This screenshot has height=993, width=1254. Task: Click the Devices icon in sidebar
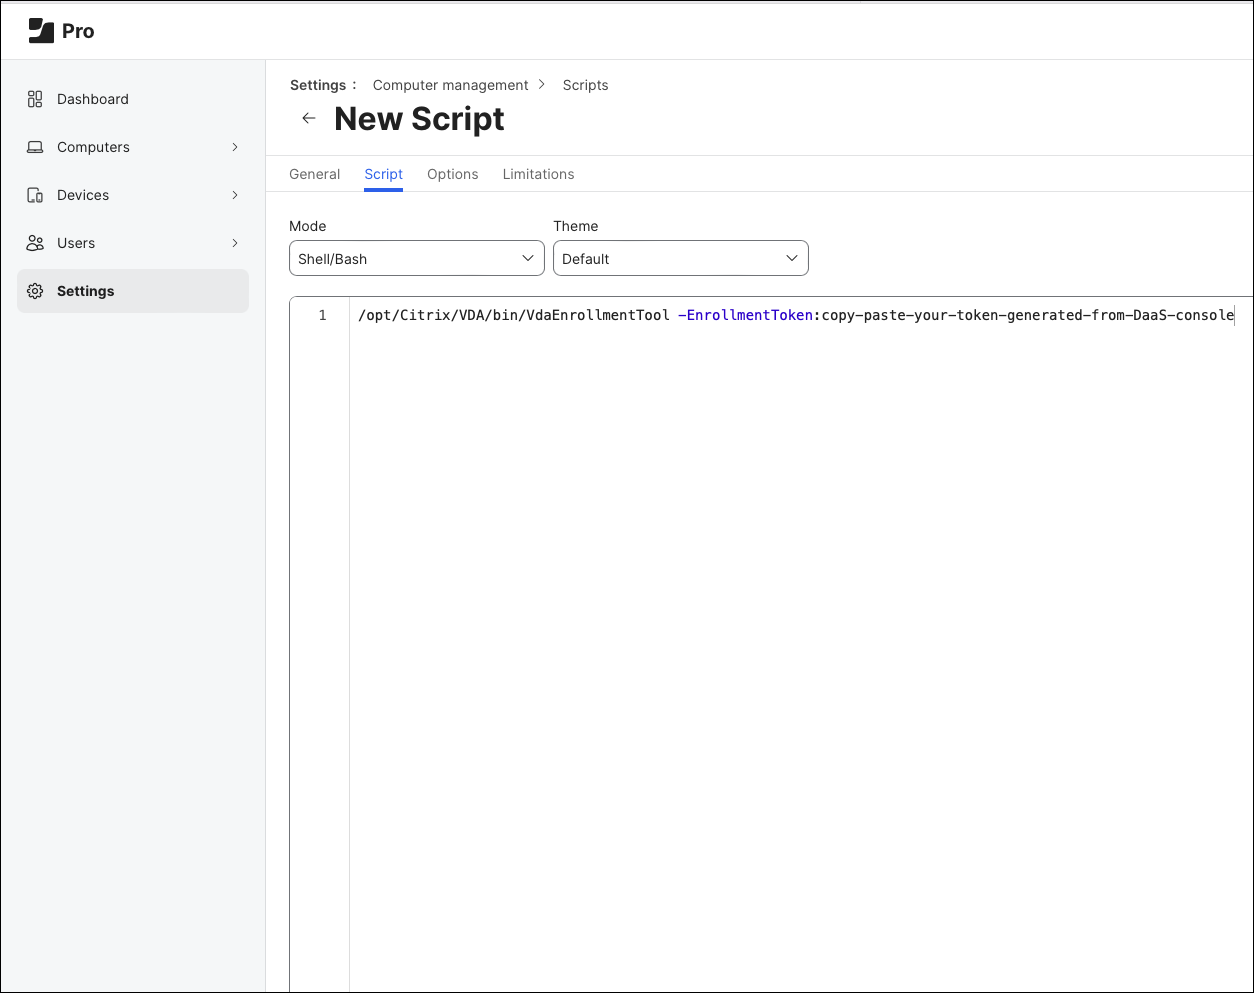(x=35, y=195)
